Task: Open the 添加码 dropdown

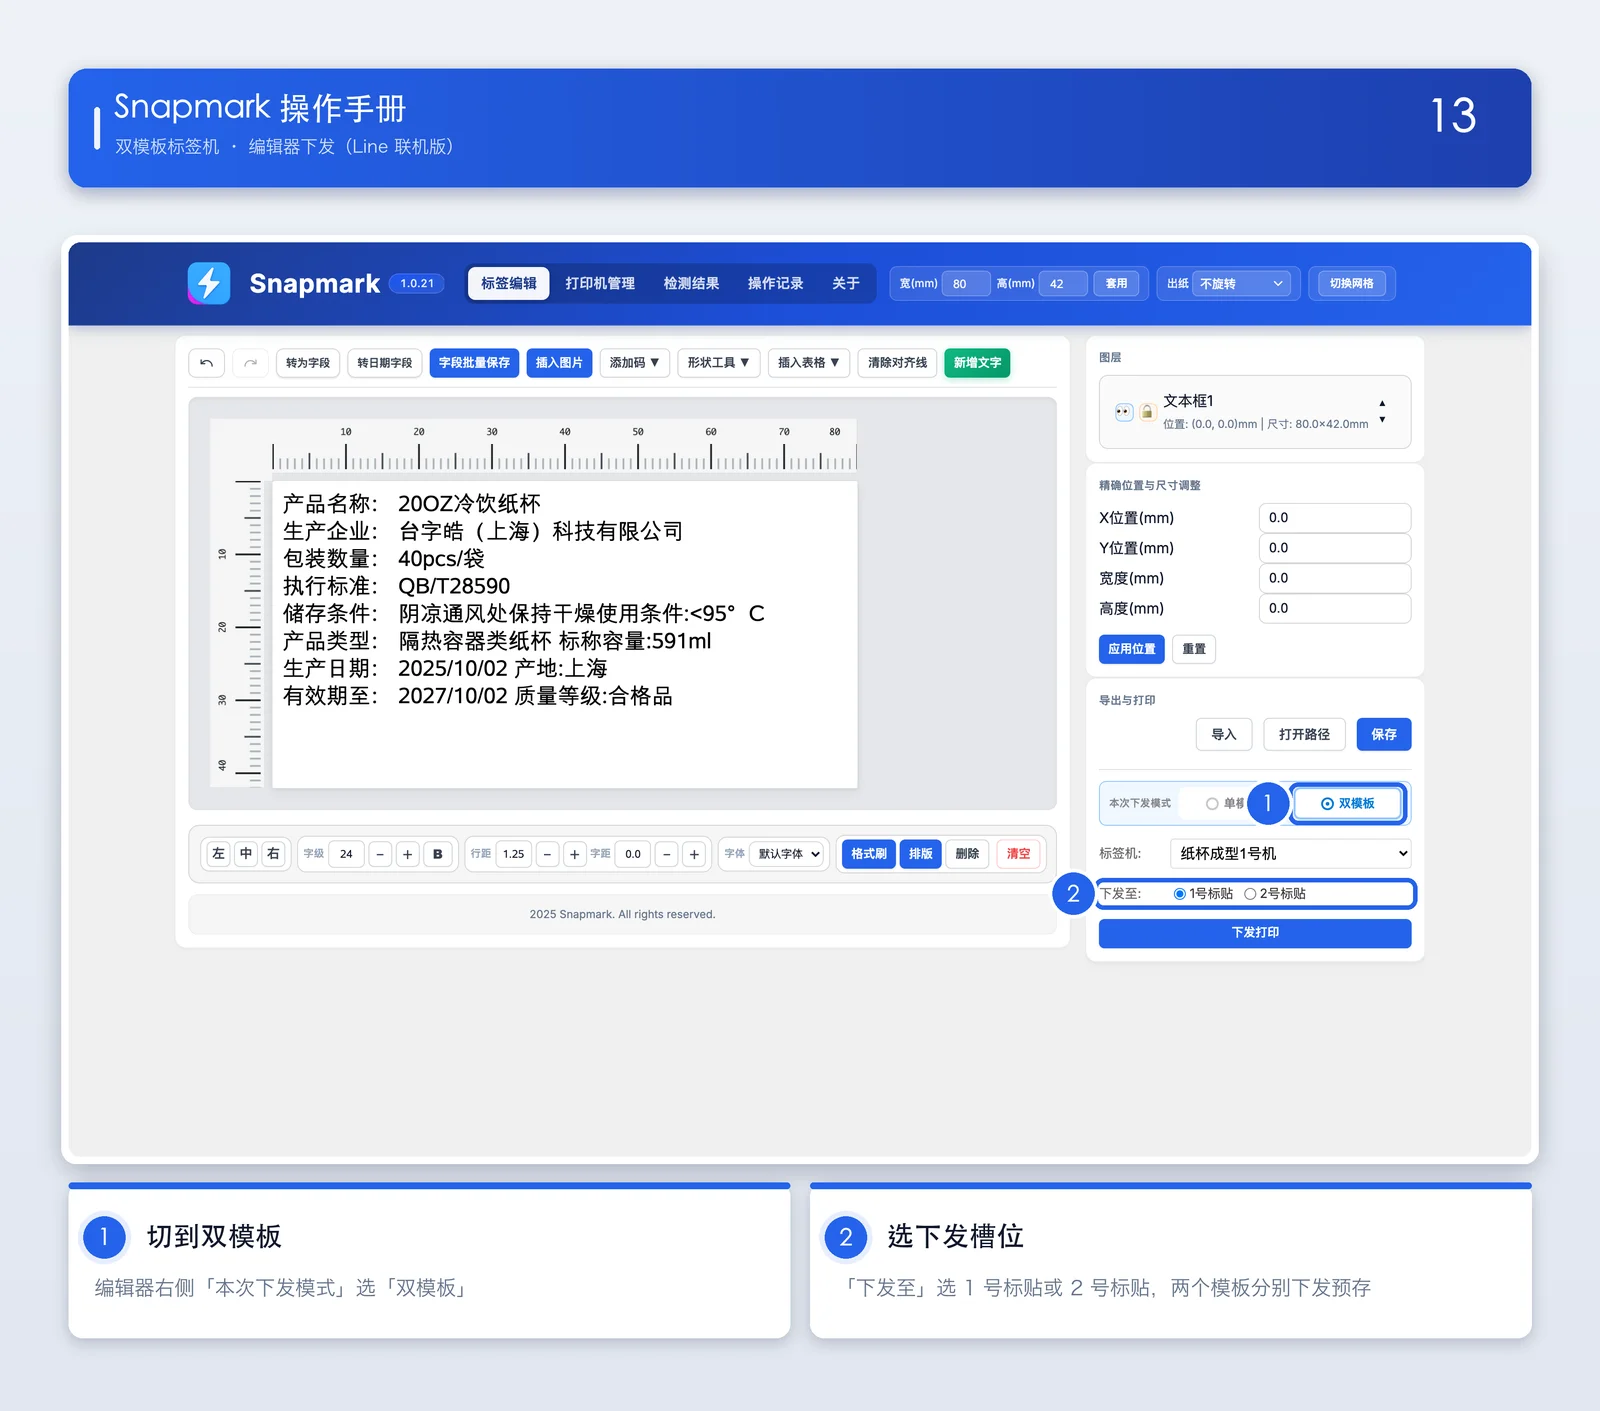Action: (634, 363)
